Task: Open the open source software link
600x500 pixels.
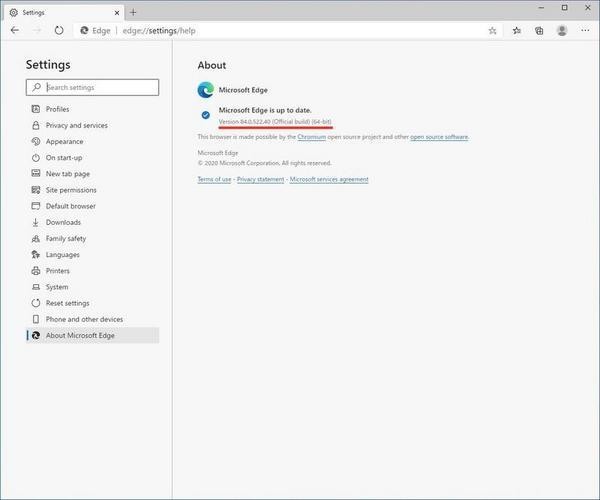Action: click(439, 137)
